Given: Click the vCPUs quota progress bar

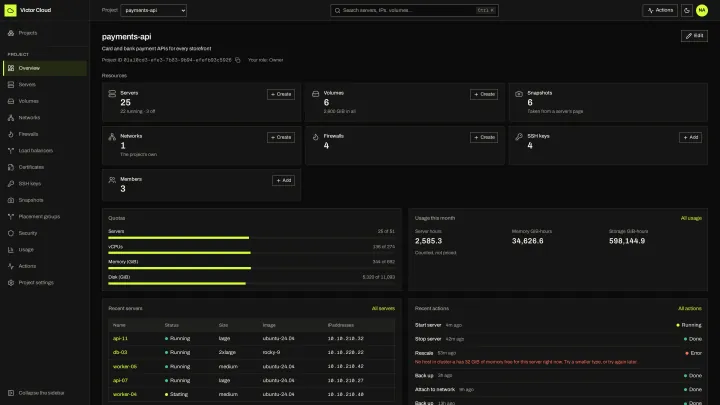Looking at the screenshot, I should pyautogui.click(x=252, y=253).
